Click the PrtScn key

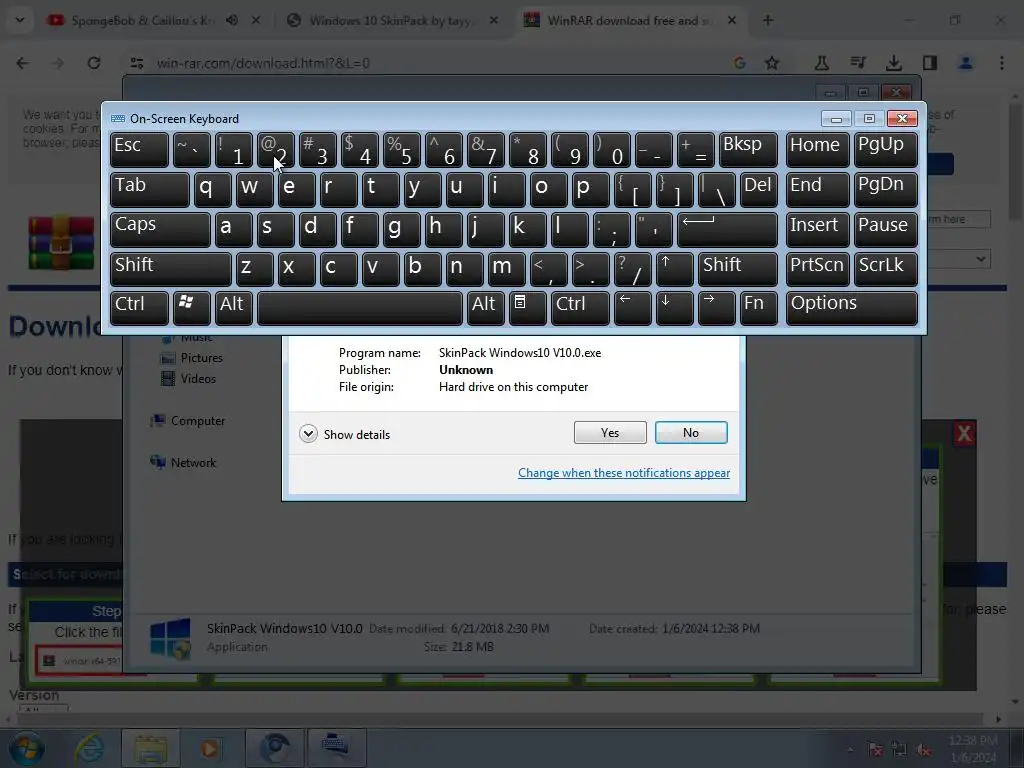tap(817, 269)
